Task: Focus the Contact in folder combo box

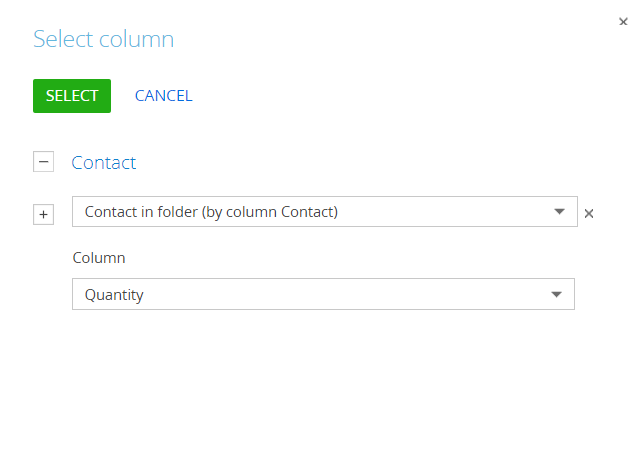Action: [x=325, y=212]
